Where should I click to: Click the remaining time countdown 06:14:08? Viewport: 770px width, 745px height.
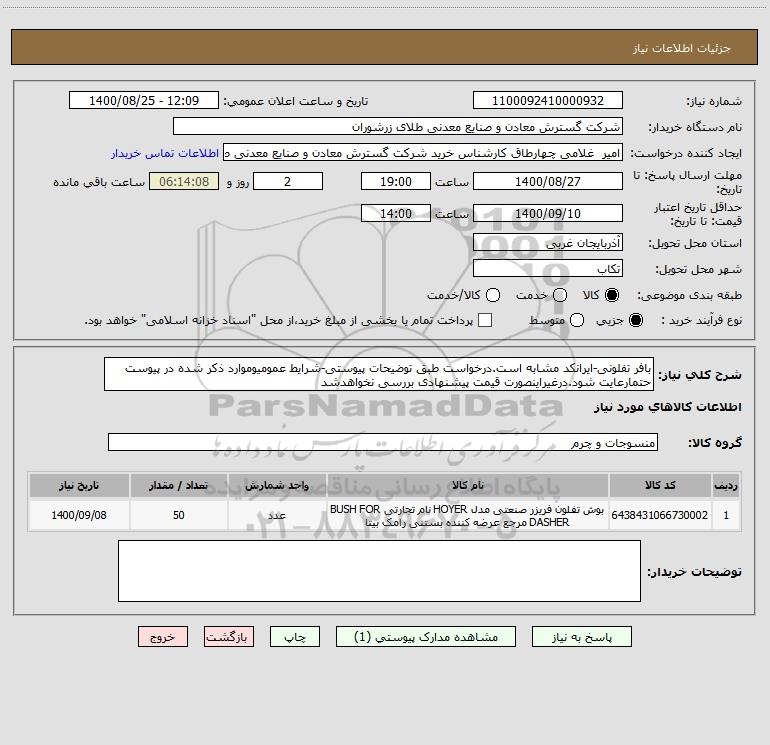184,181
